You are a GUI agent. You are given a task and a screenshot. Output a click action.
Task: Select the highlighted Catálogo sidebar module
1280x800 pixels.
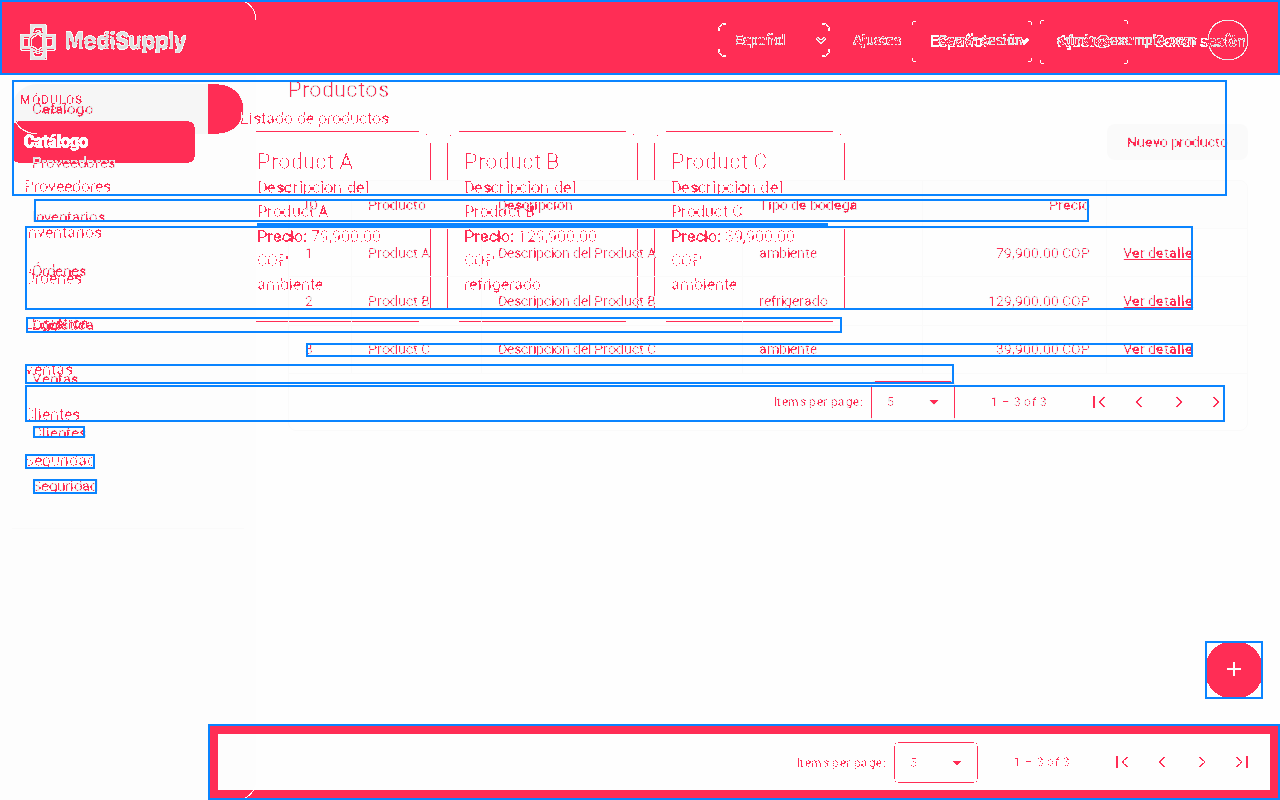tap(104, 142)
